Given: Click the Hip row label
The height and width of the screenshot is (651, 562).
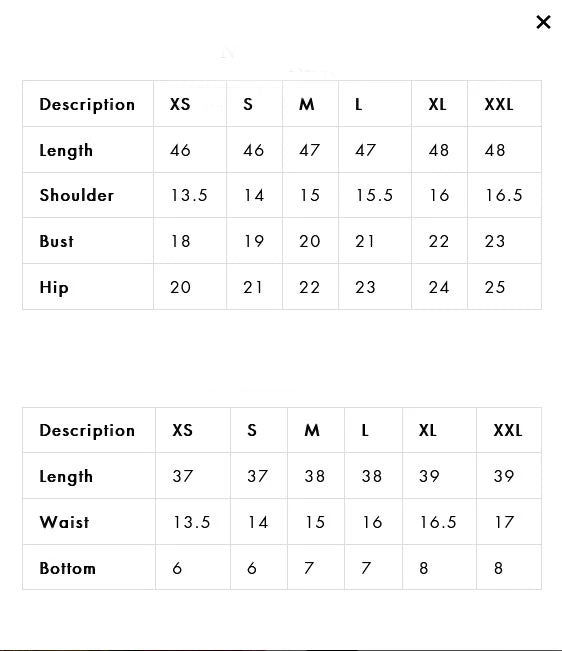Looking at the screenshot, I should 54,287.
